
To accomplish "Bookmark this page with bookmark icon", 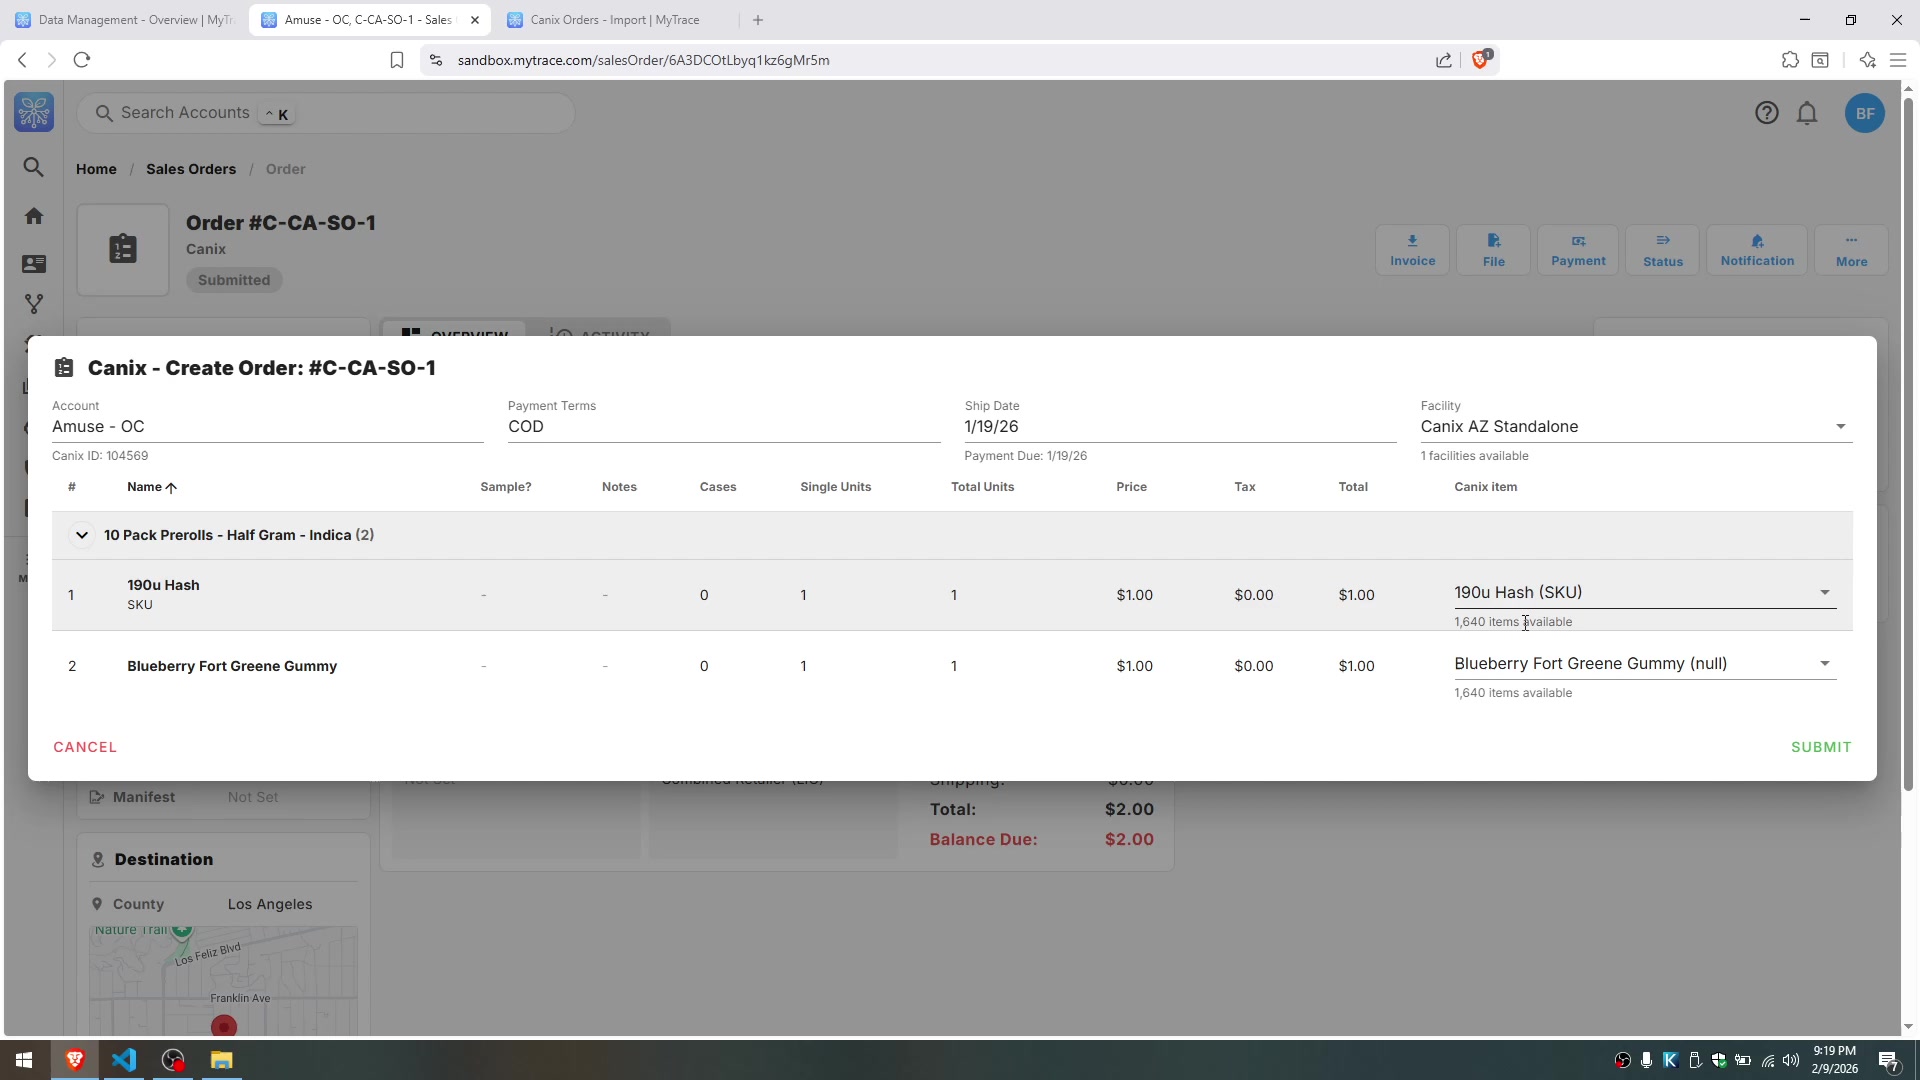I will pos(397,60).
